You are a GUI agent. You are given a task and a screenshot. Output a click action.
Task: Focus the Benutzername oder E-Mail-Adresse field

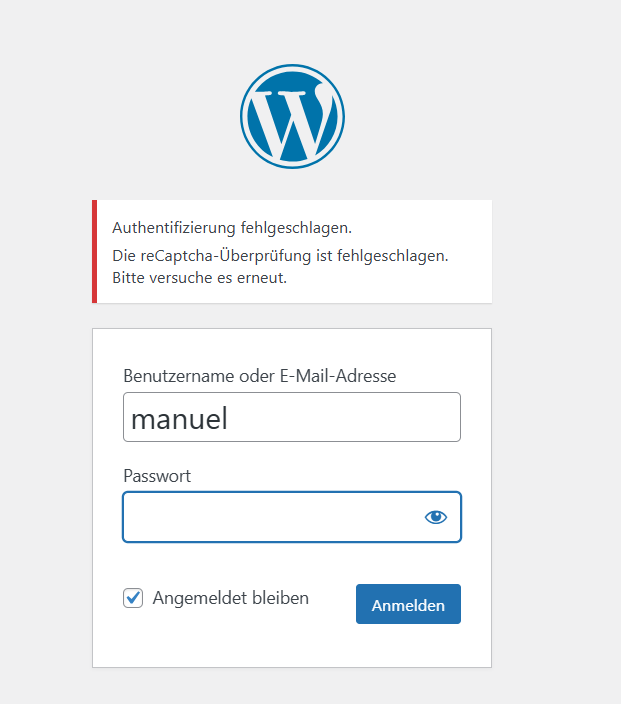tap(291, 417)
